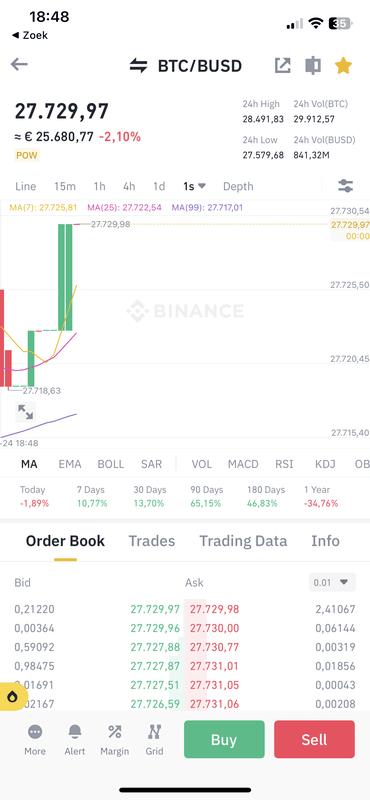Open Margin trading percent icon
The height and width of the screenshot is (800, 370).
point(114,740)
